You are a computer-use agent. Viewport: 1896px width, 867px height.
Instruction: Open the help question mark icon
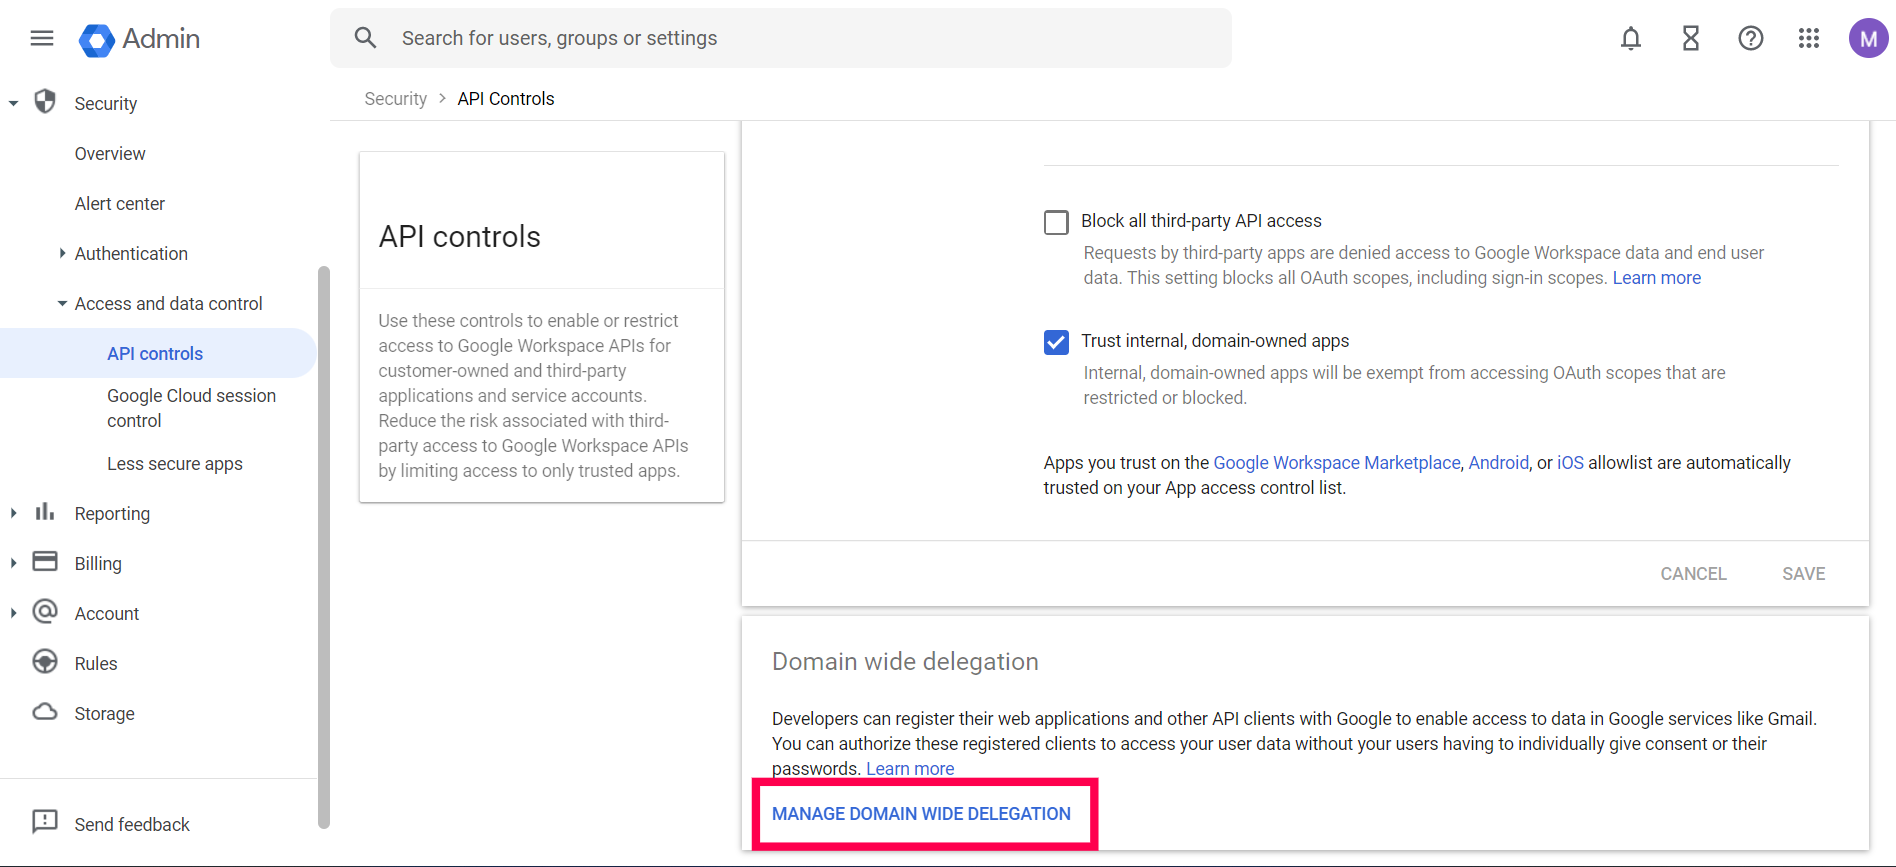[x=1750, y=39]
